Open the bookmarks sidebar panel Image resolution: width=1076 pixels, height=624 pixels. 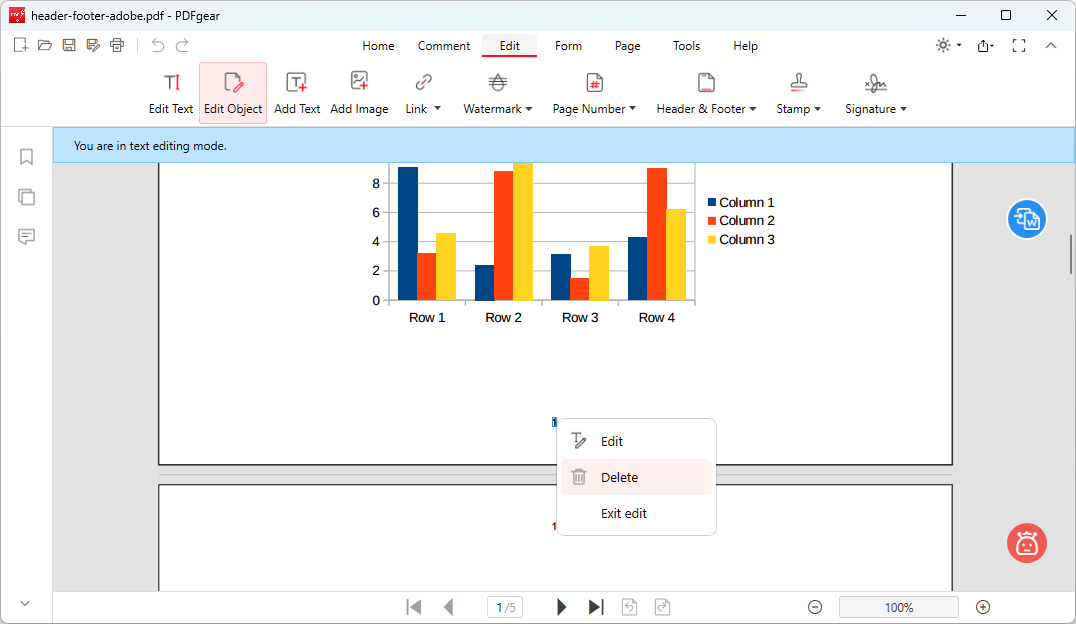point(27,157)
